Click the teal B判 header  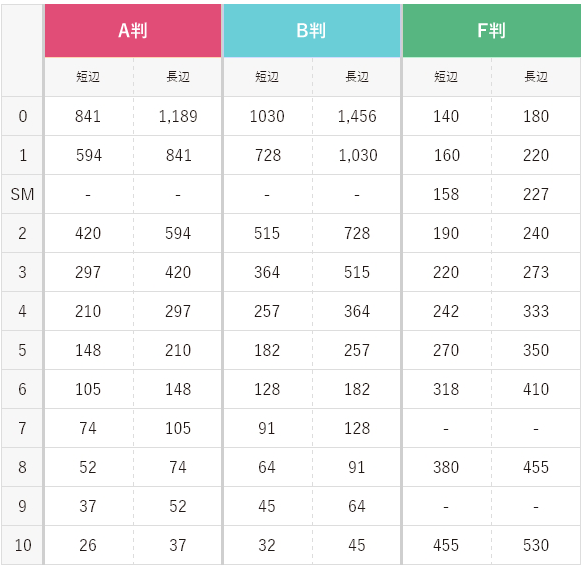[312, 31]
